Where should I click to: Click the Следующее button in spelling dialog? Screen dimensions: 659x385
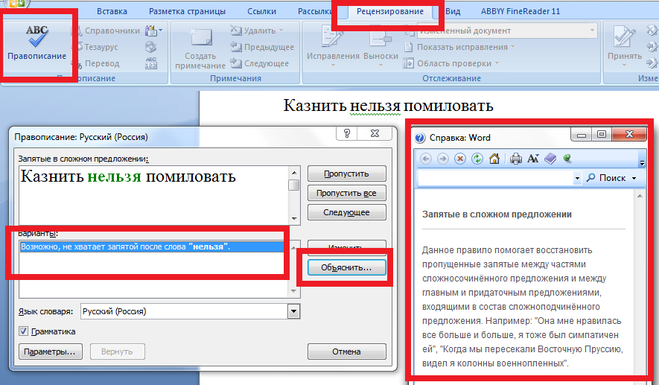347,212
